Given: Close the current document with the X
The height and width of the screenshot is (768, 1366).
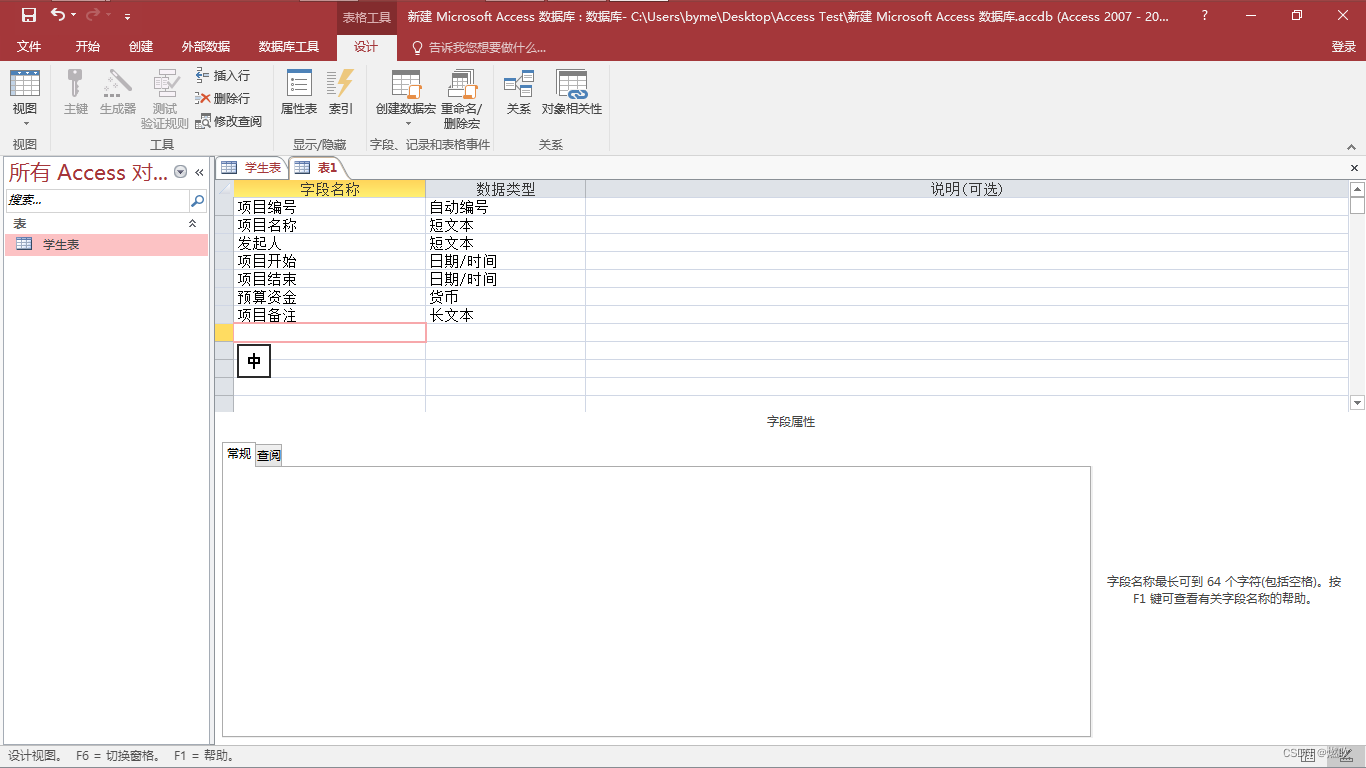Looking at the screenshot, I should [x=1355, y=168].
